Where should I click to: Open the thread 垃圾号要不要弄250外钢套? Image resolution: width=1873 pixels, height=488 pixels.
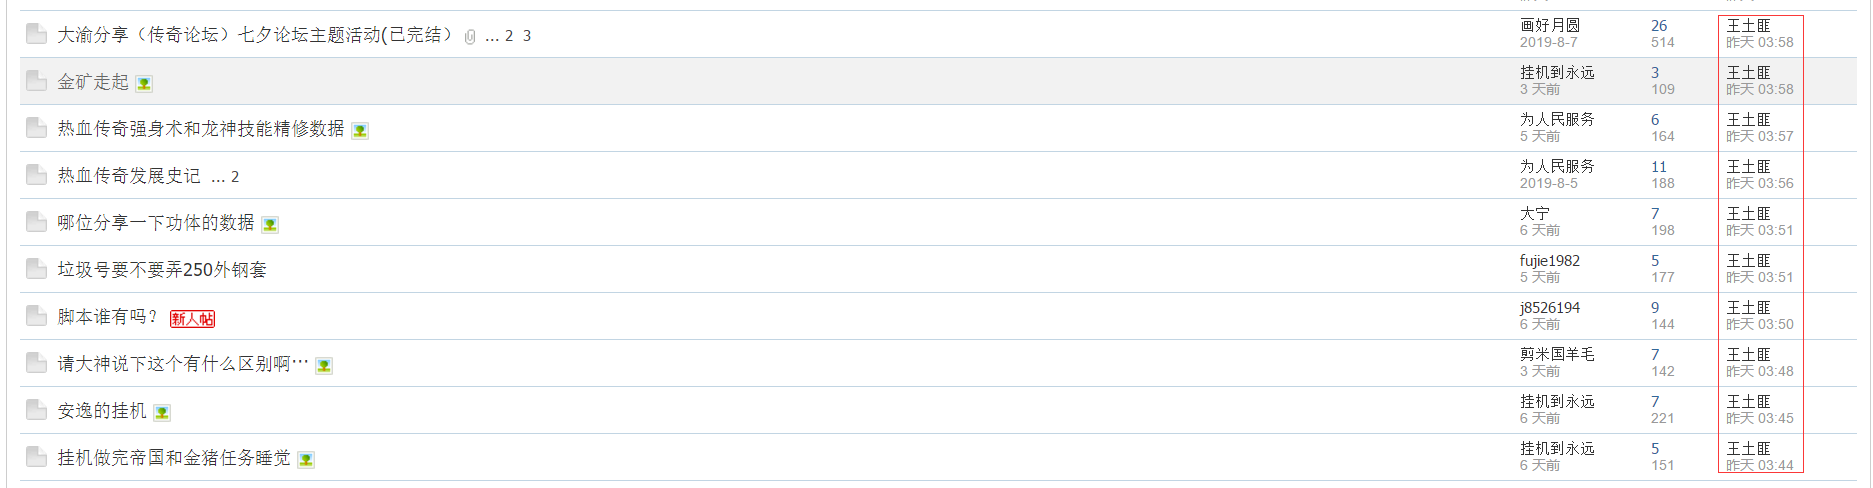(162, 270)
